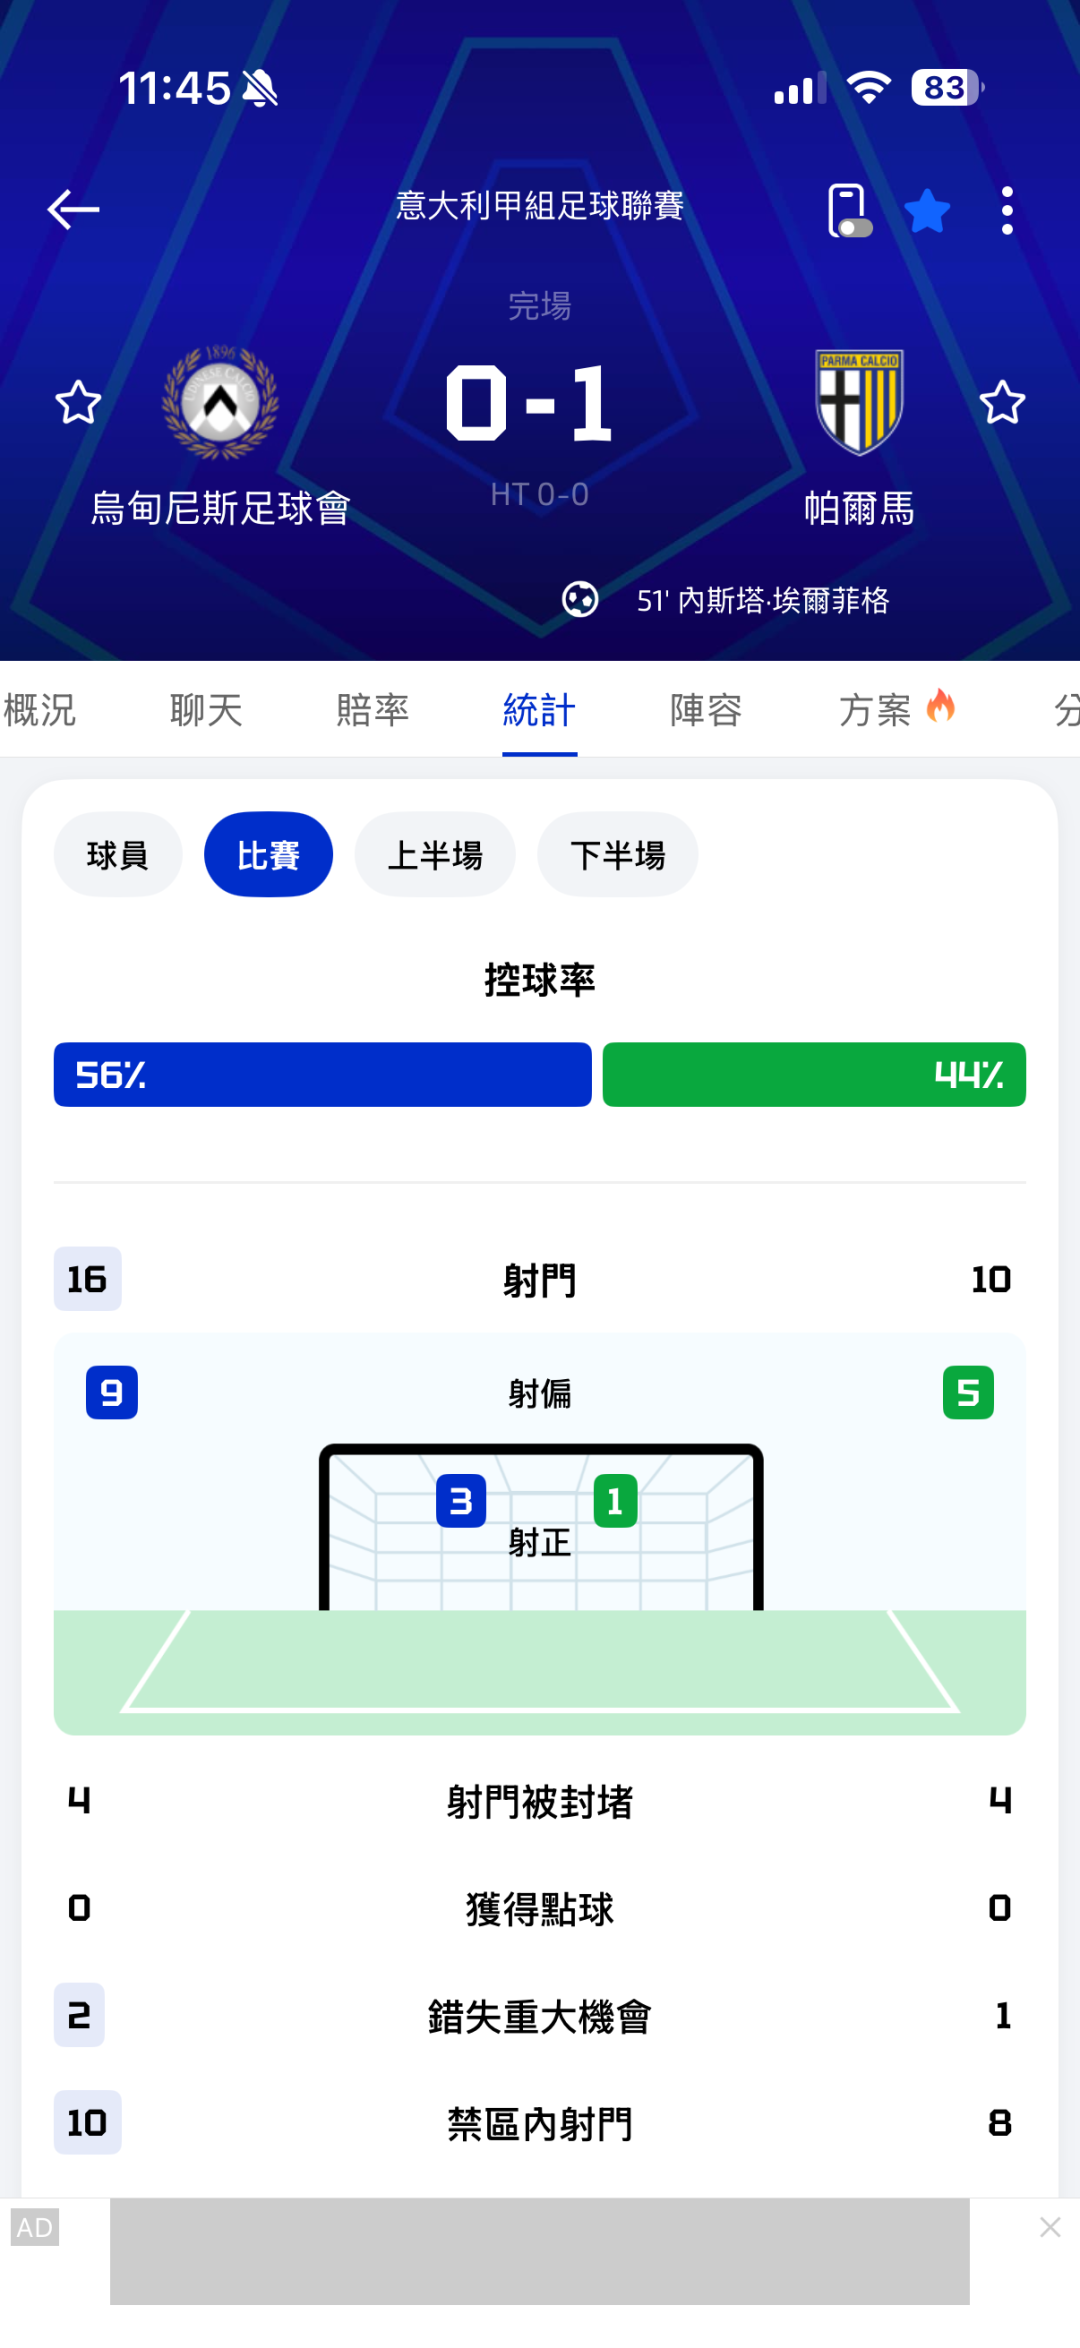Open the 賠率 tab
This screenshot has width=1080, height=2348.
pyautogui.click(x=373, y=710)
